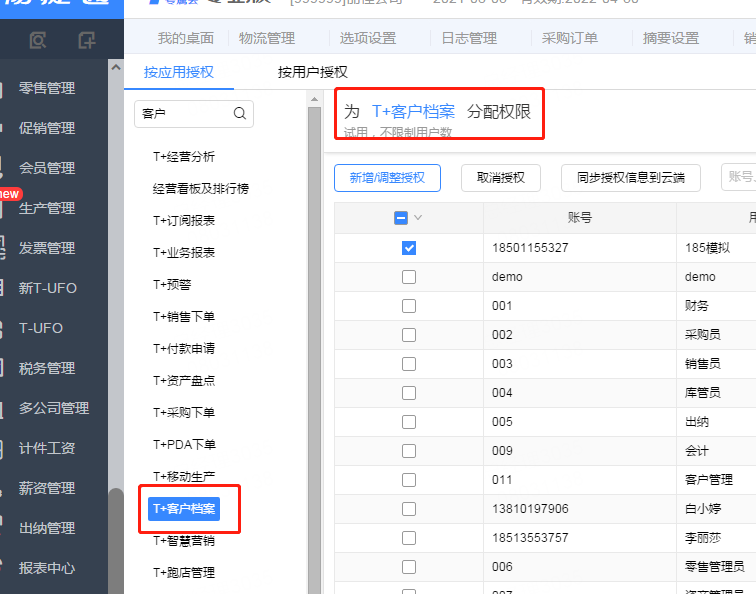
Task: Open 生产管理 in the sidebar
Action: pyautogui.click(x=47, y=208)
